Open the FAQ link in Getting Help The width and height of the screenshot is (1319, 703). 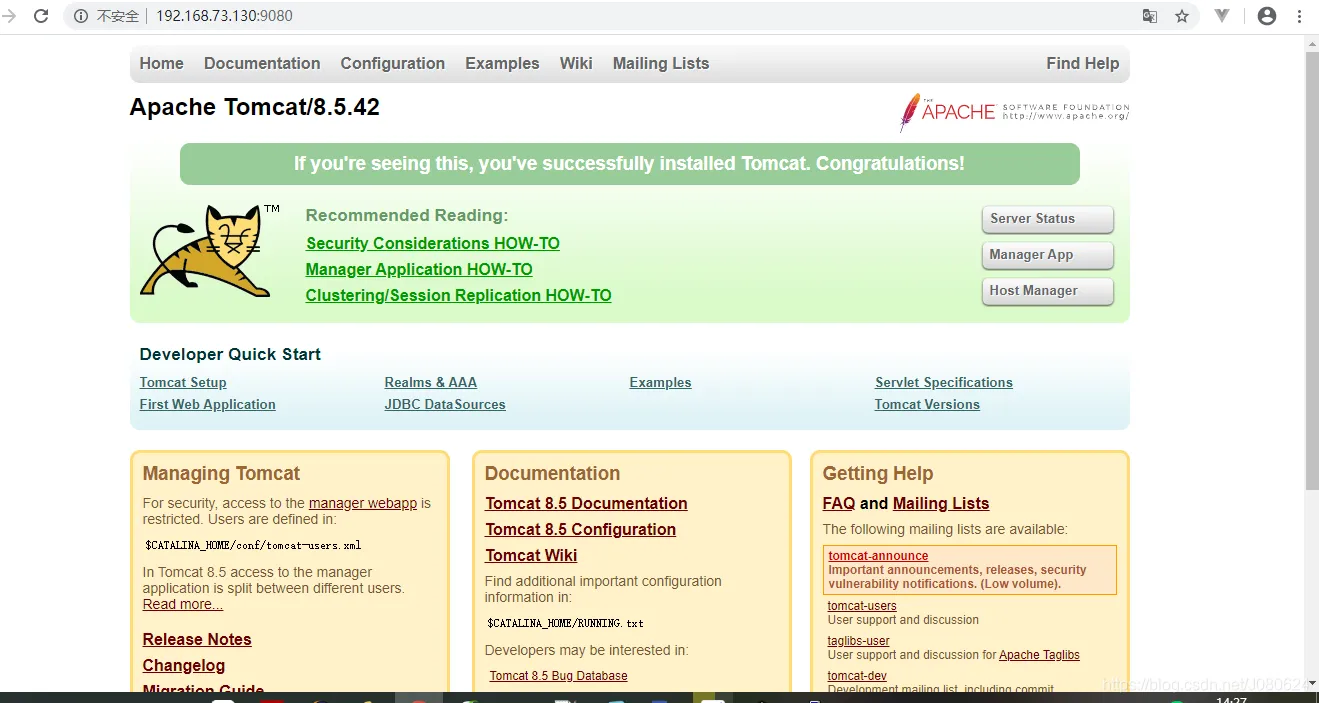point(839,503)
